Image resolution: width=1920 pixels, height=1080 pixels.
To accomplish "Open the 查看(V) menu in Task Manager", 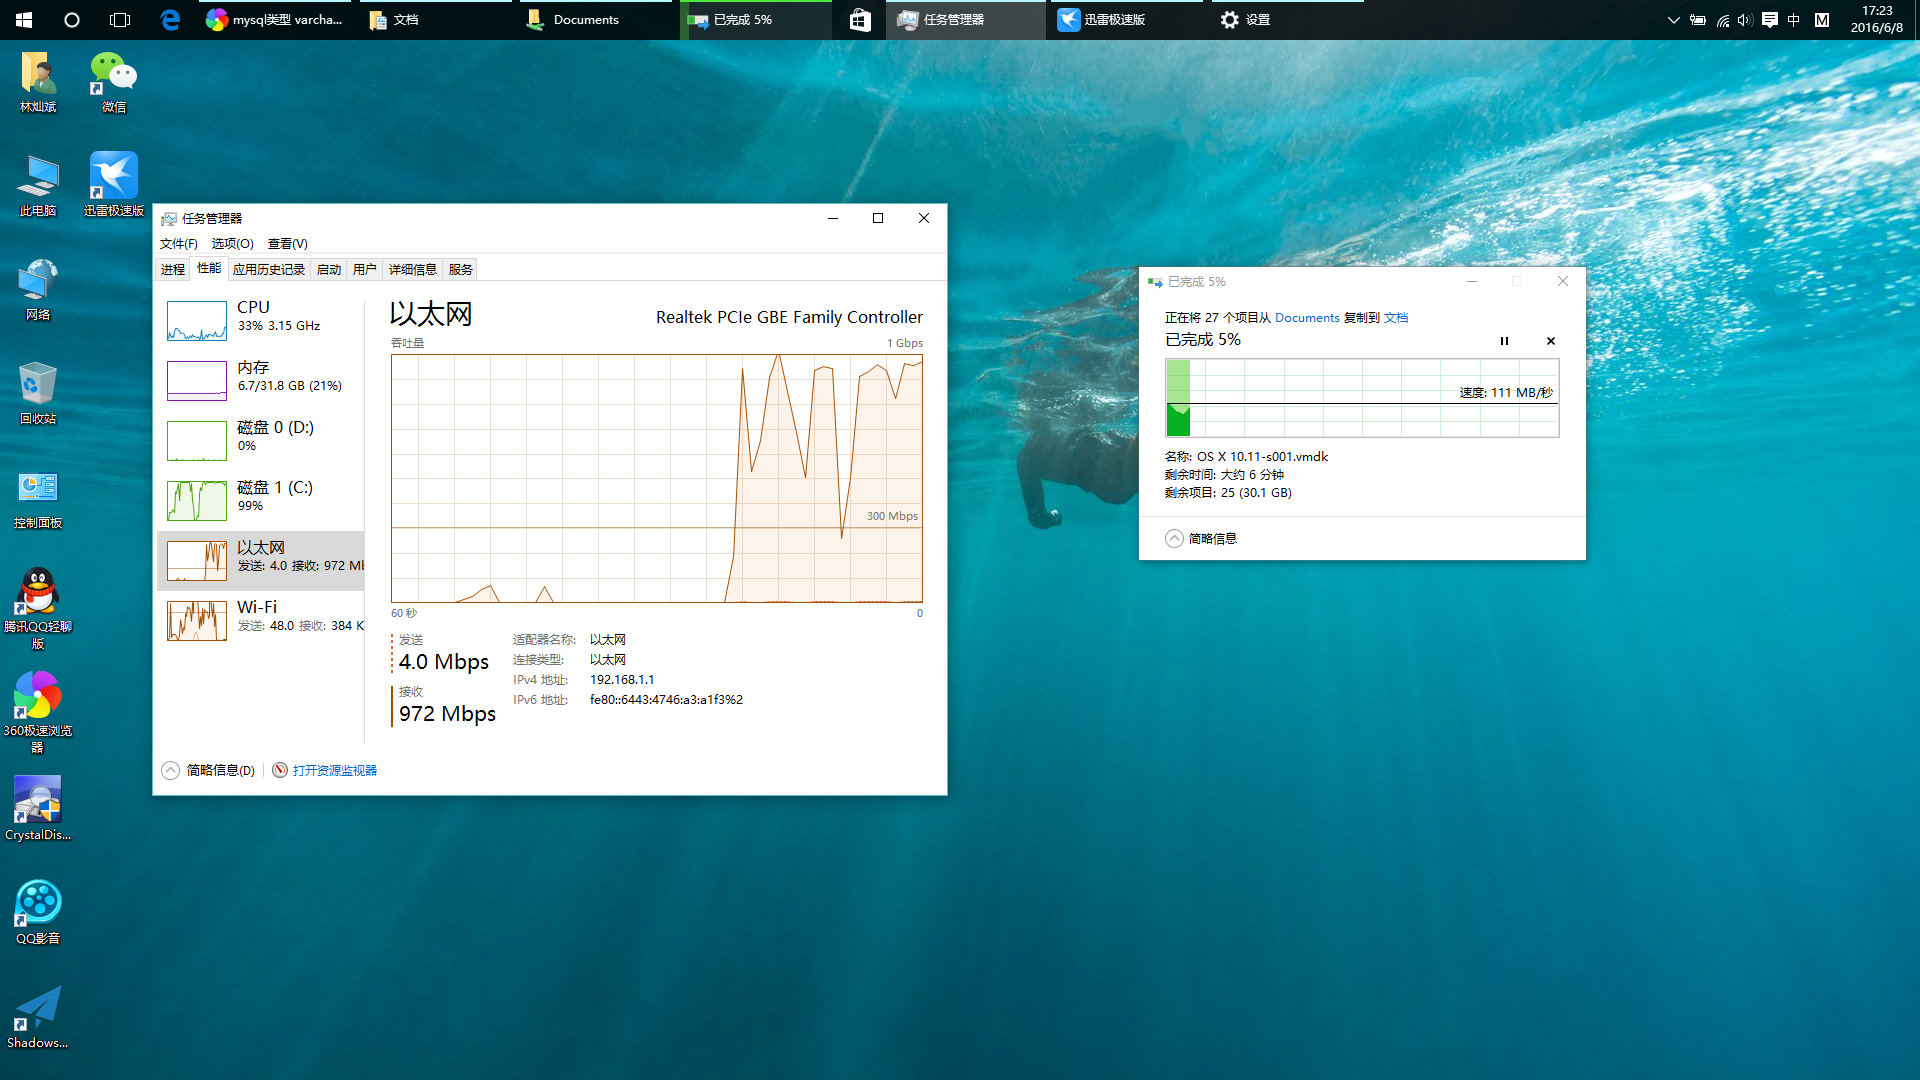I will tap(288, 243).
